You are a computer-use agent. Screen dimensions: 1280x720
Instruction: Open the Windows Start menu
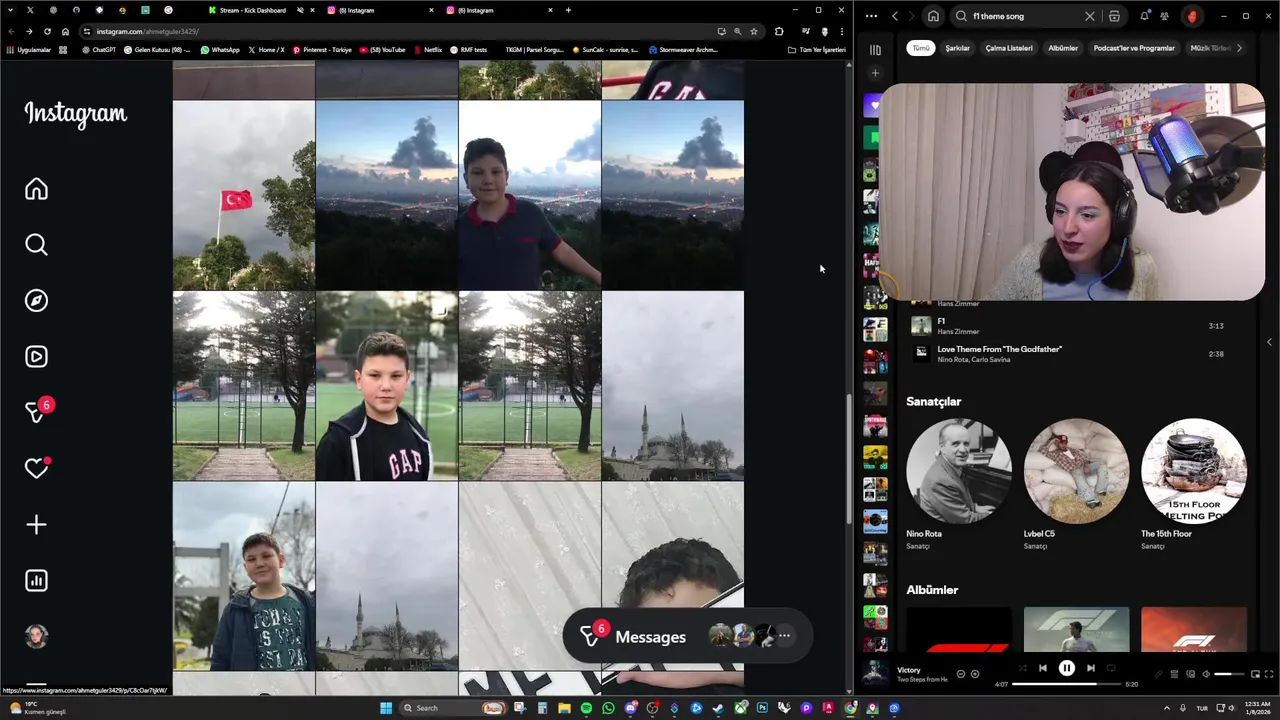point(386,708)
